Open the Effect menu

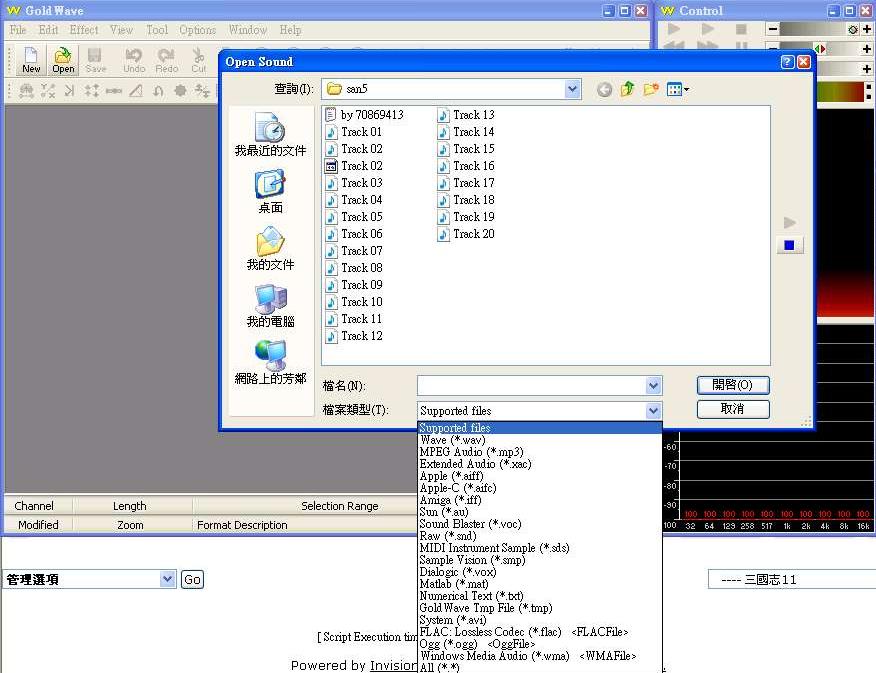coord(84,30)
